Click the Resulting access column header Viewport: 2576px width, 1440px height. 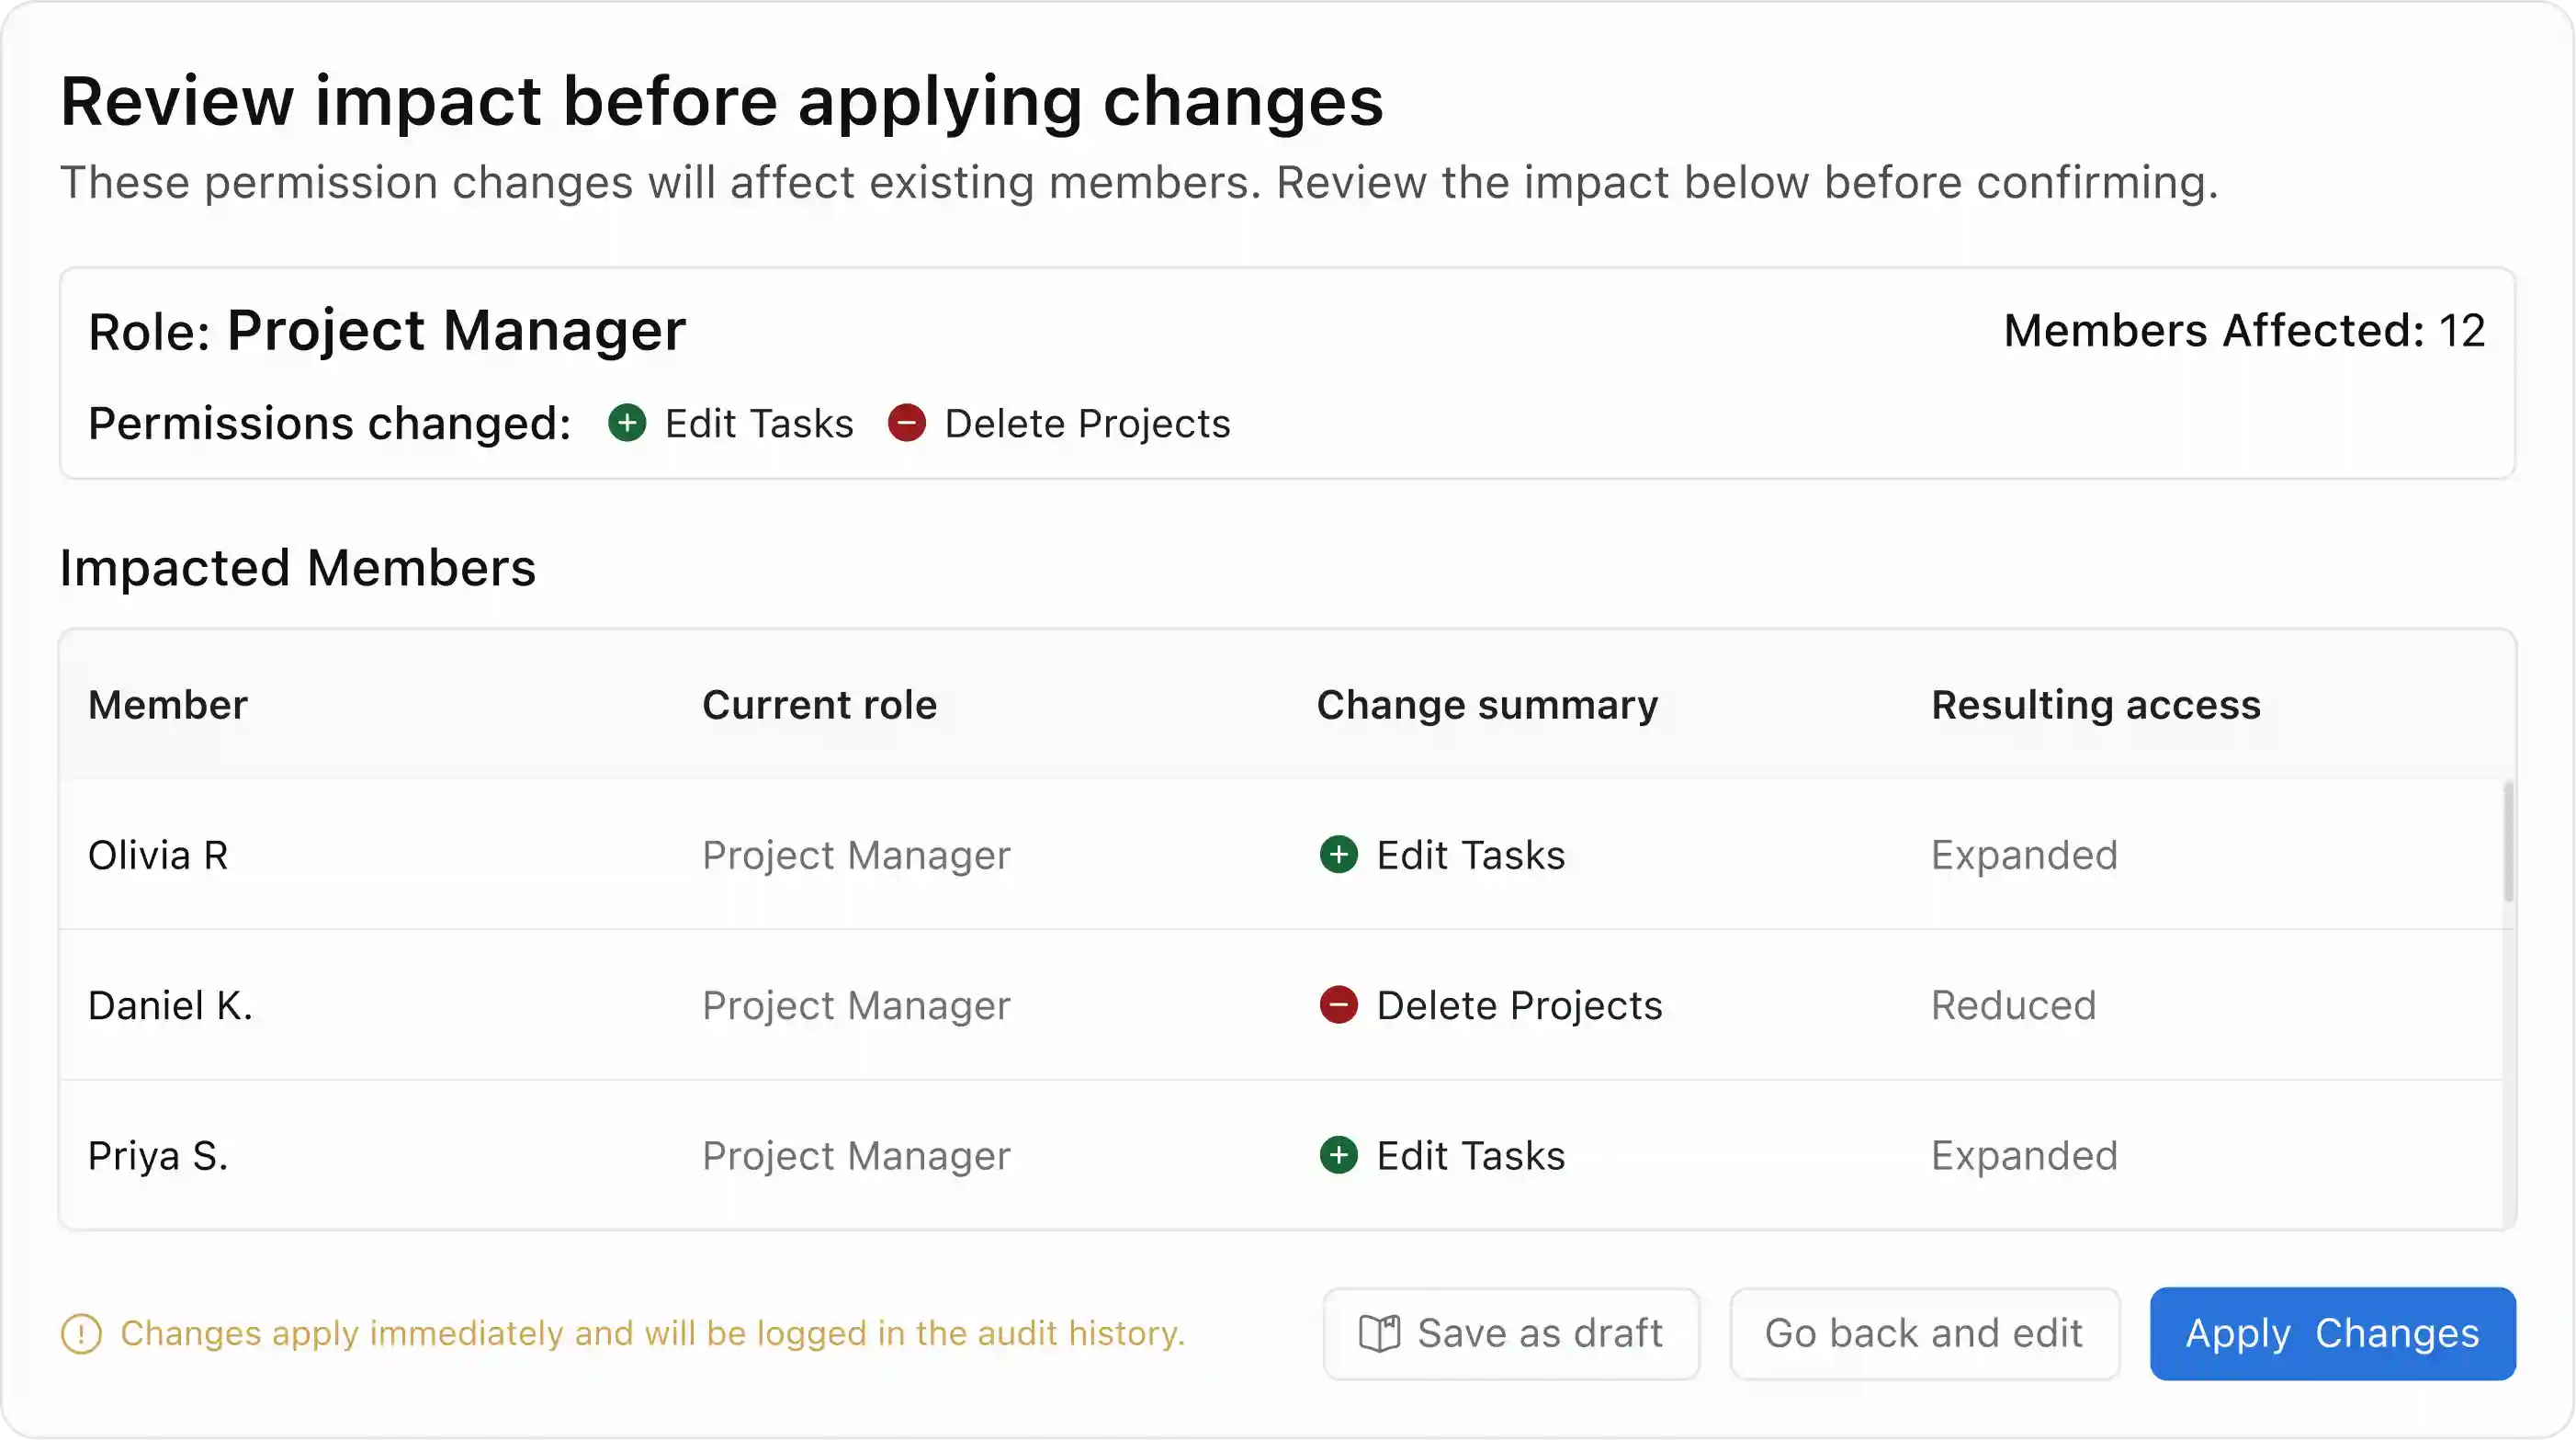(x=2095, y=705)
